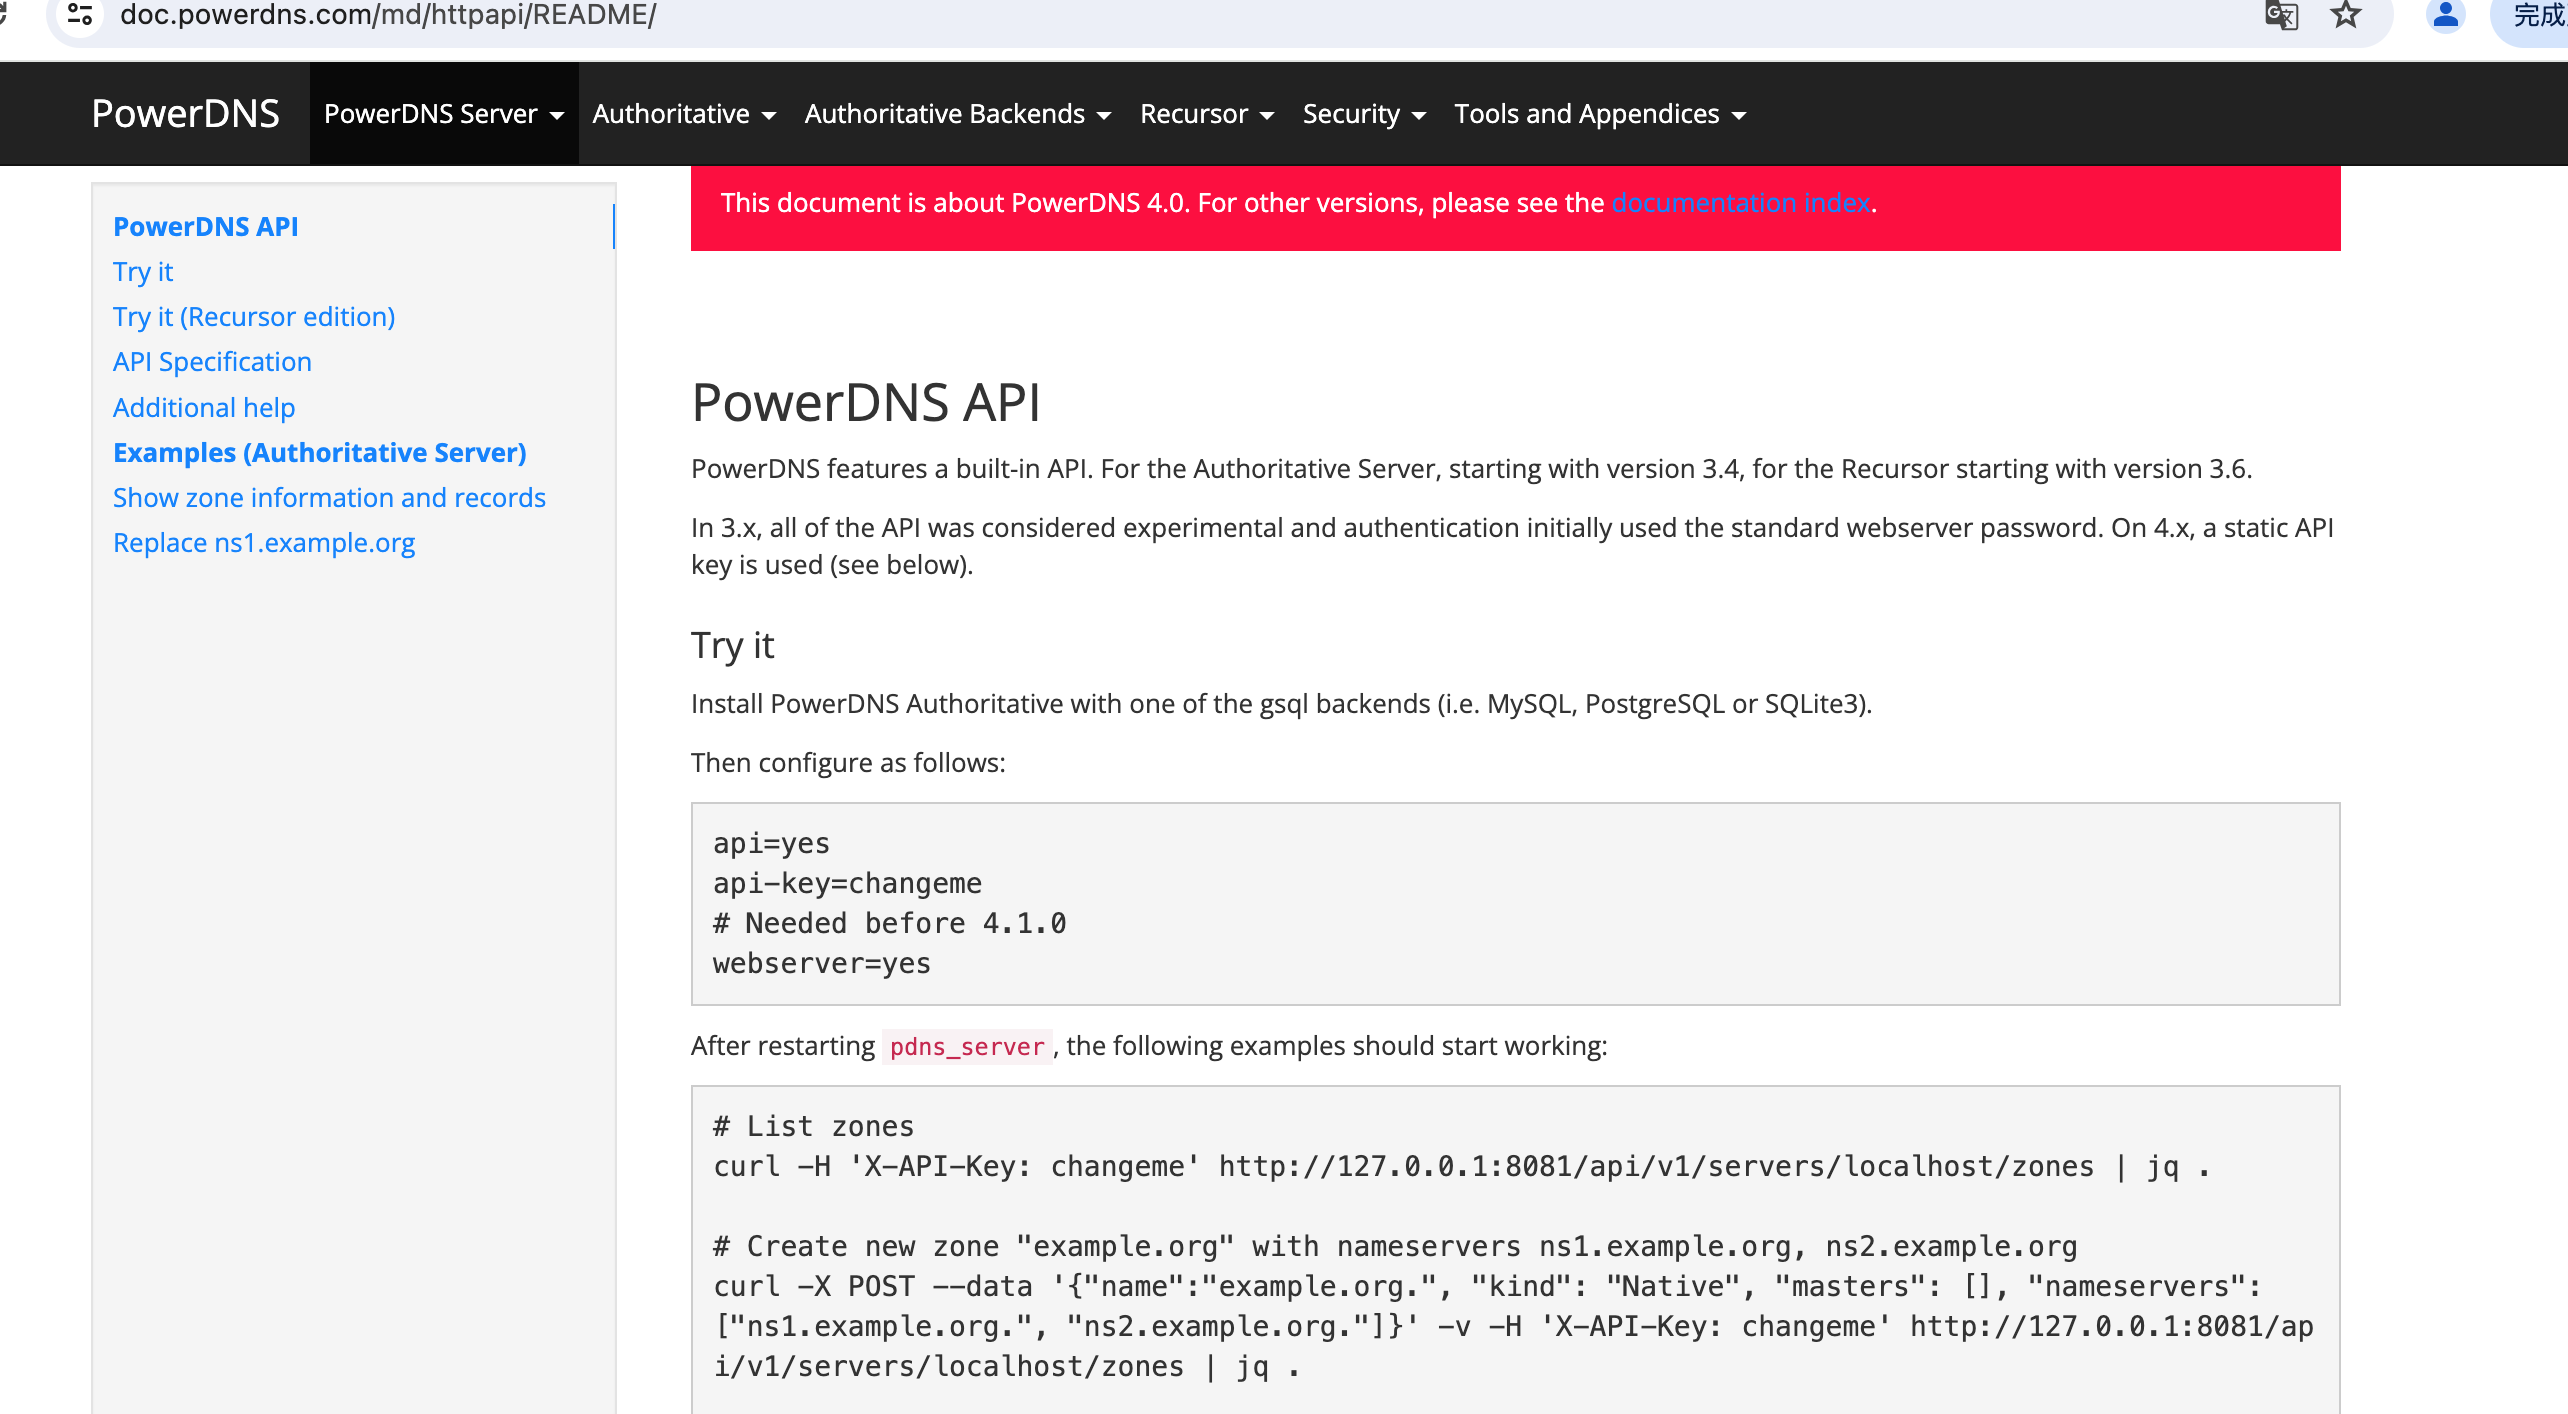Screen dimensions: 2568x1414
Task: Follow the documentation index link
Action: (1740, 203)
